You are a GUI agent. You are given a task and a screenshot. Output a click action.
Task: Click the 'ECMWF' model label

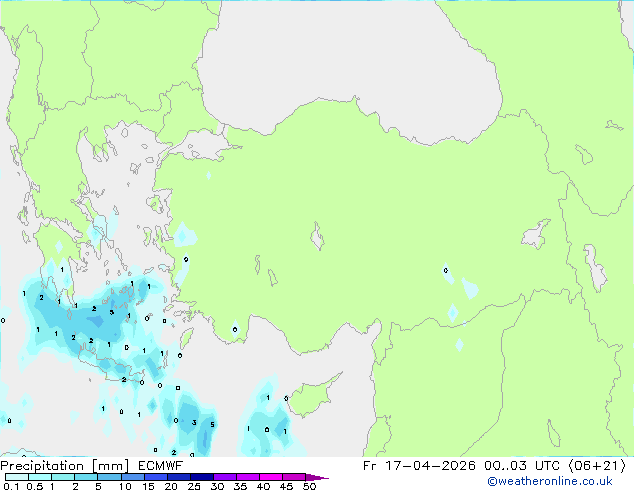click(x=160, y=466)
